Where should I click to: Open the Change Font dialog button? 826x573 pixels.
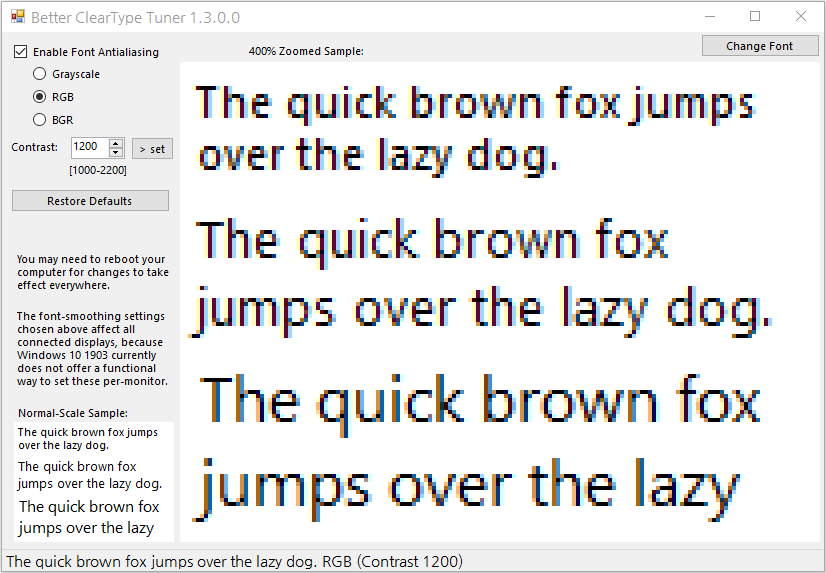[760, 46]
